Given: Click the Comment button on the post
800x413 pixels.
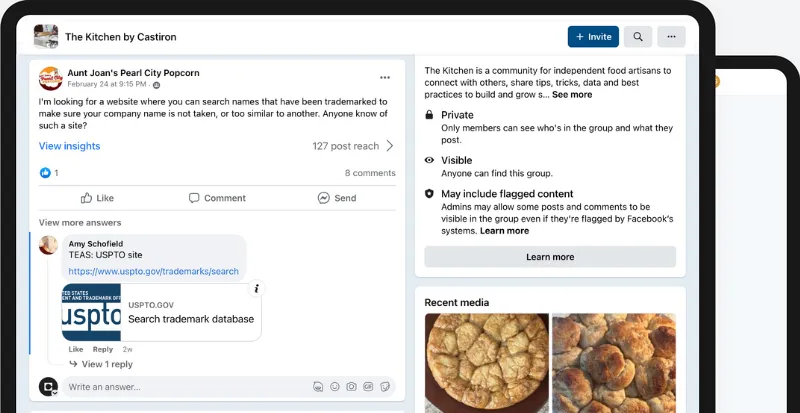Looking at the screenshot, I should pos(216,198).
